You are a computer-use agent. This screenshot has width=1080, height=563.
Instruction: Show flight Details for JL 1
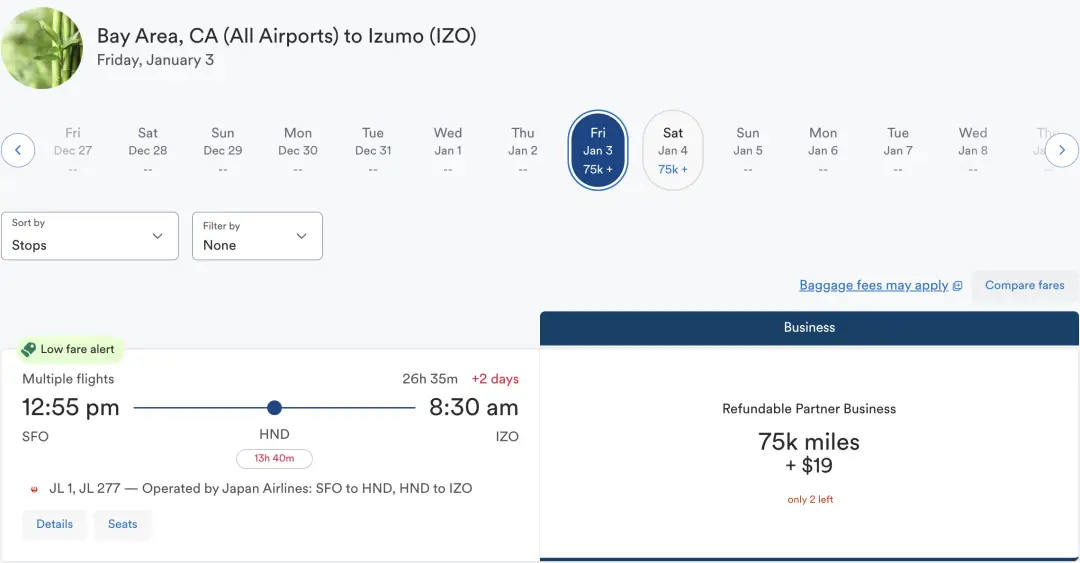54,524
